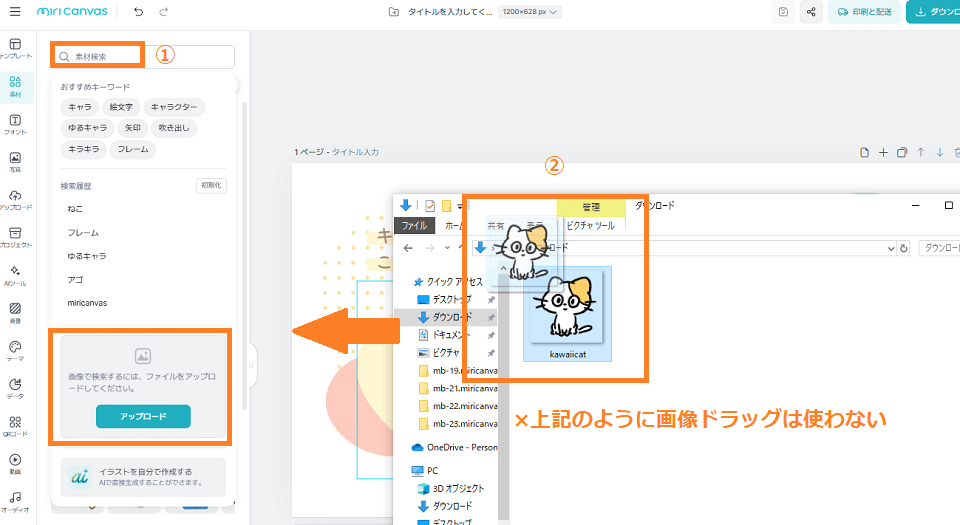Switch to the ピクチャ ツール ribbon tab

coord(590,226)
